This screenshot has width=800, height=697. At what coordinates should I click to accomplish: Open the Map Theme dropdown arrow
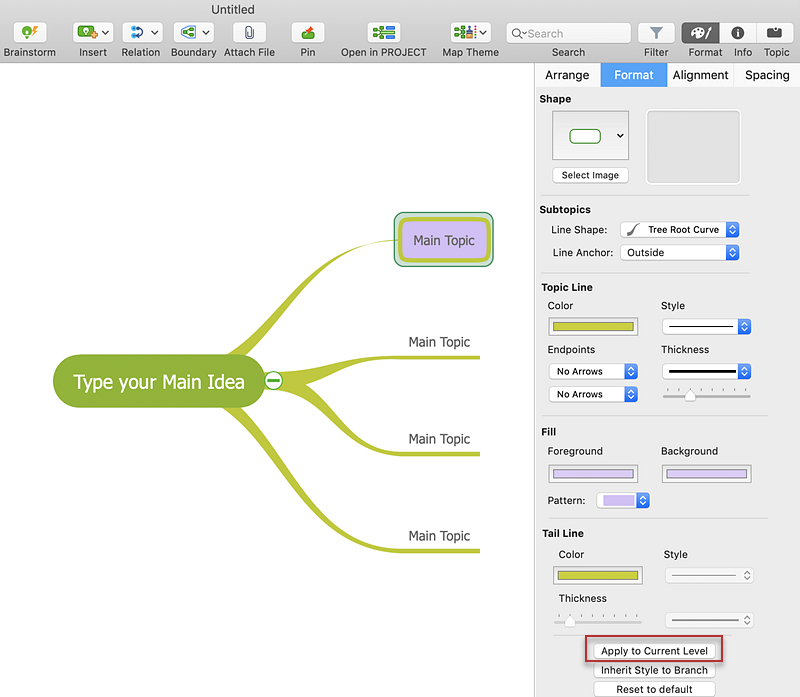(483, 33)
